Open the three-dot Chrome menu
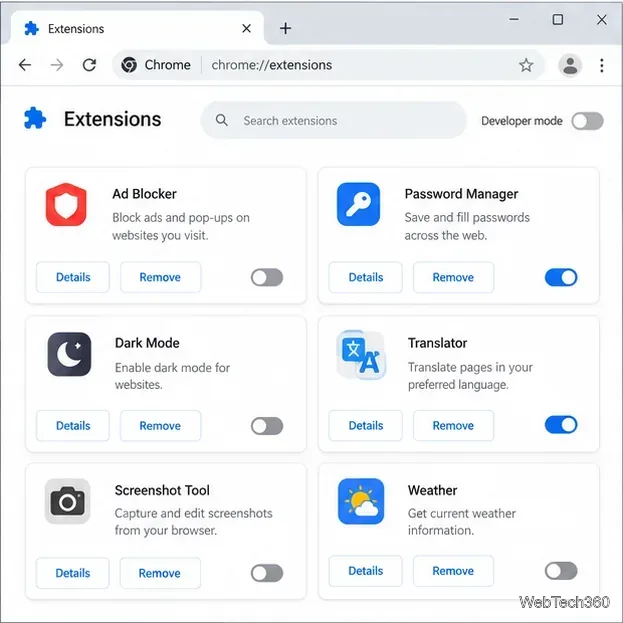Image resolution: width=623 pixels, height=623 pixels. (x=602, y=65)
